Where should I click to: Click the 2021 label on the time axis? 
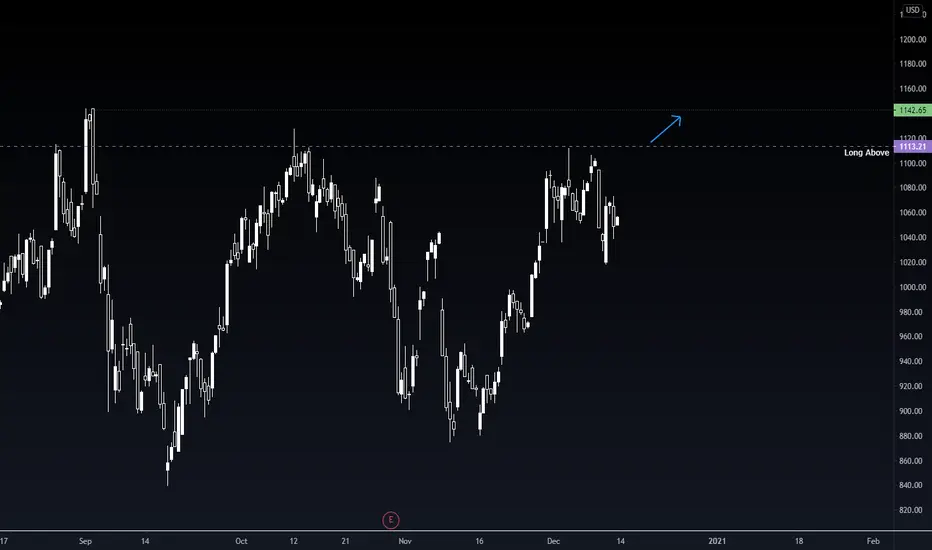coord(717,541)
